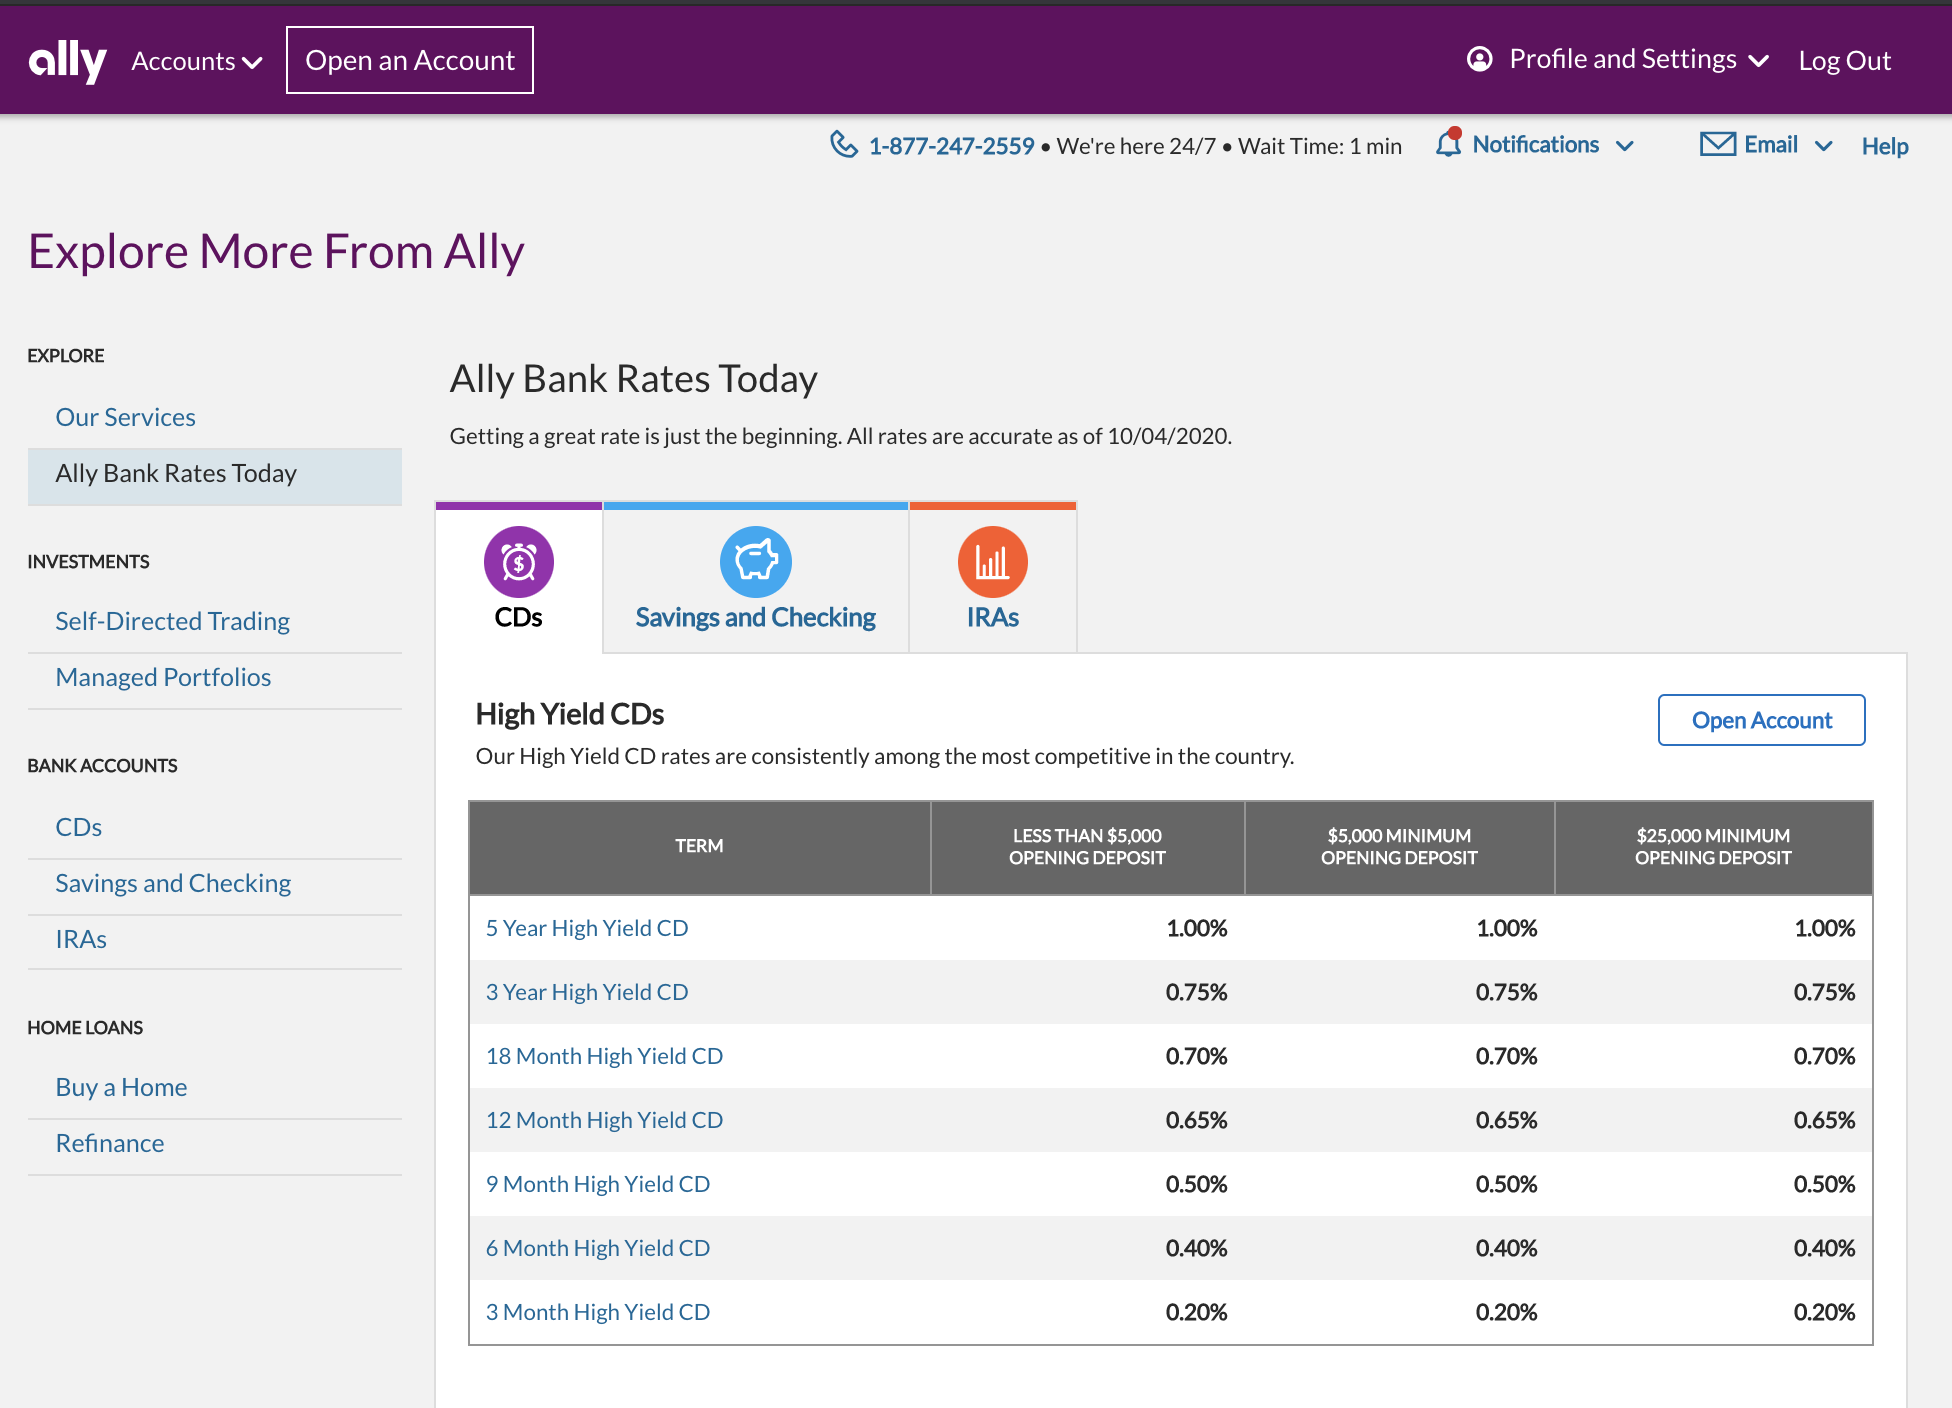Click the TERM column header
Image resolution: width=1952 pixels, height=1408 pixels.
(x=699, y=846)
